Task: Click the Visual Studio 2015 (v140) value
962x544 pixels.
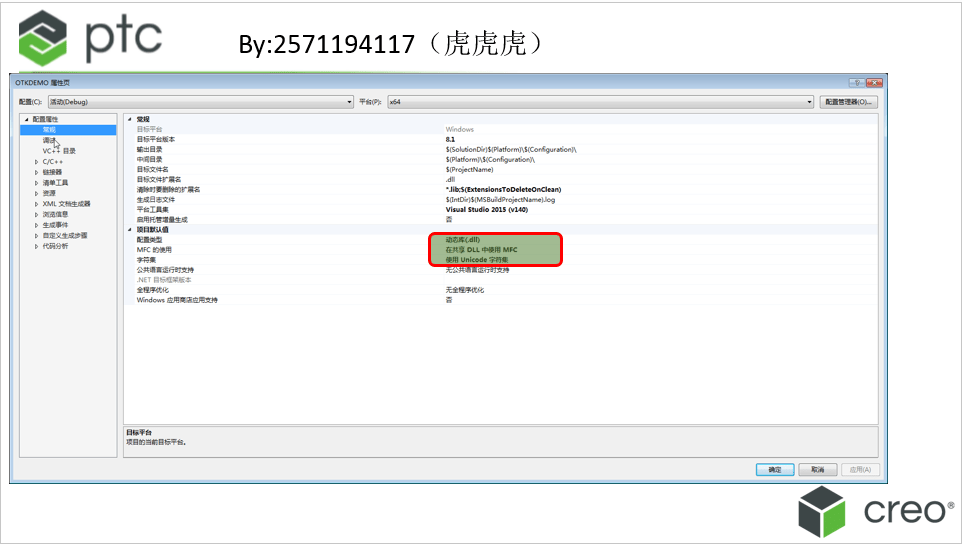Action: click(487, 210)
